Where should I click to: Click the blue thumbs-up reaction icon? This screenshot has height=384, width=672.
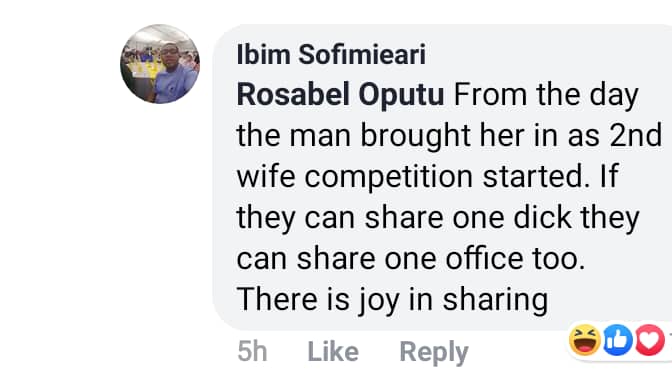(618, 340)
